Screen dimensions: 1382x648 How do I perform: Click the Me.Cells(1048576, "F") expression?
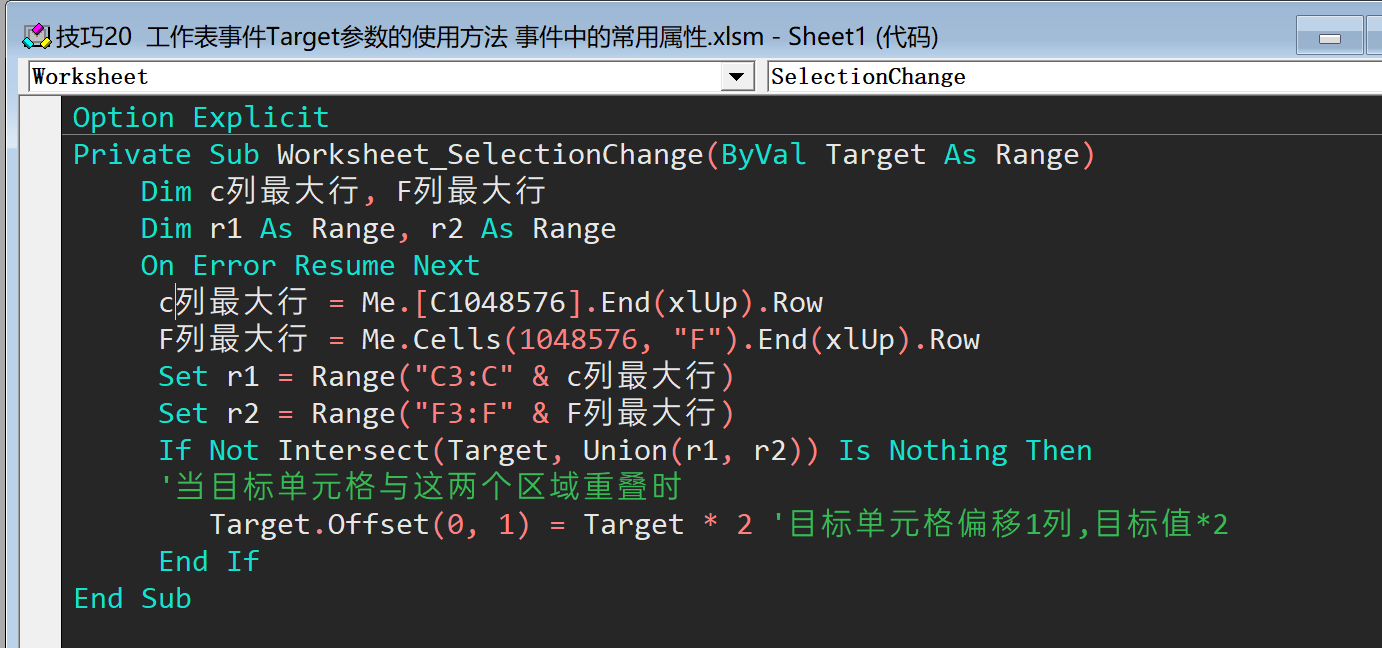(550, 340)
